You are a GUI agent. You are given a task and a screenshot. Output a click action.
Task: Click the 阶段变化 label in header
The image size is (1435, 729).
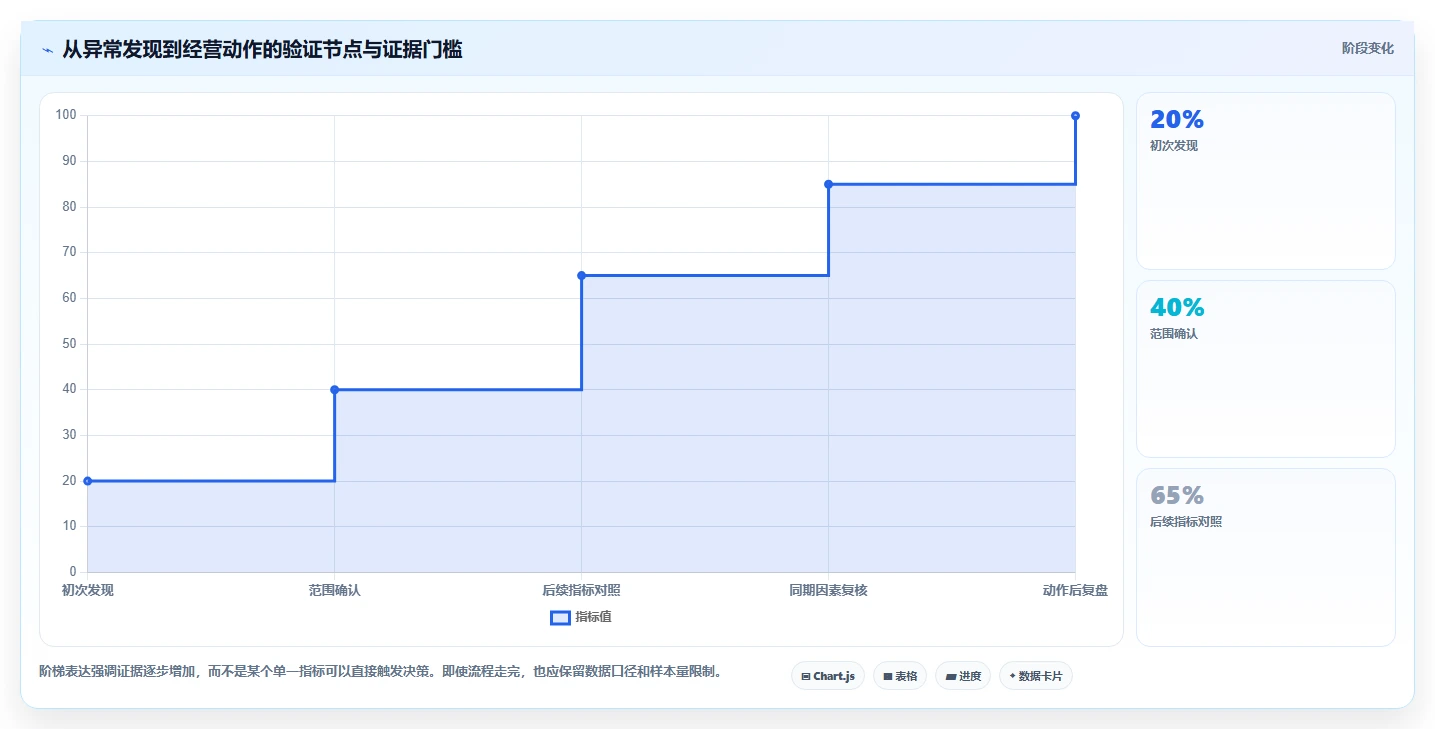tap(1367, 48)
